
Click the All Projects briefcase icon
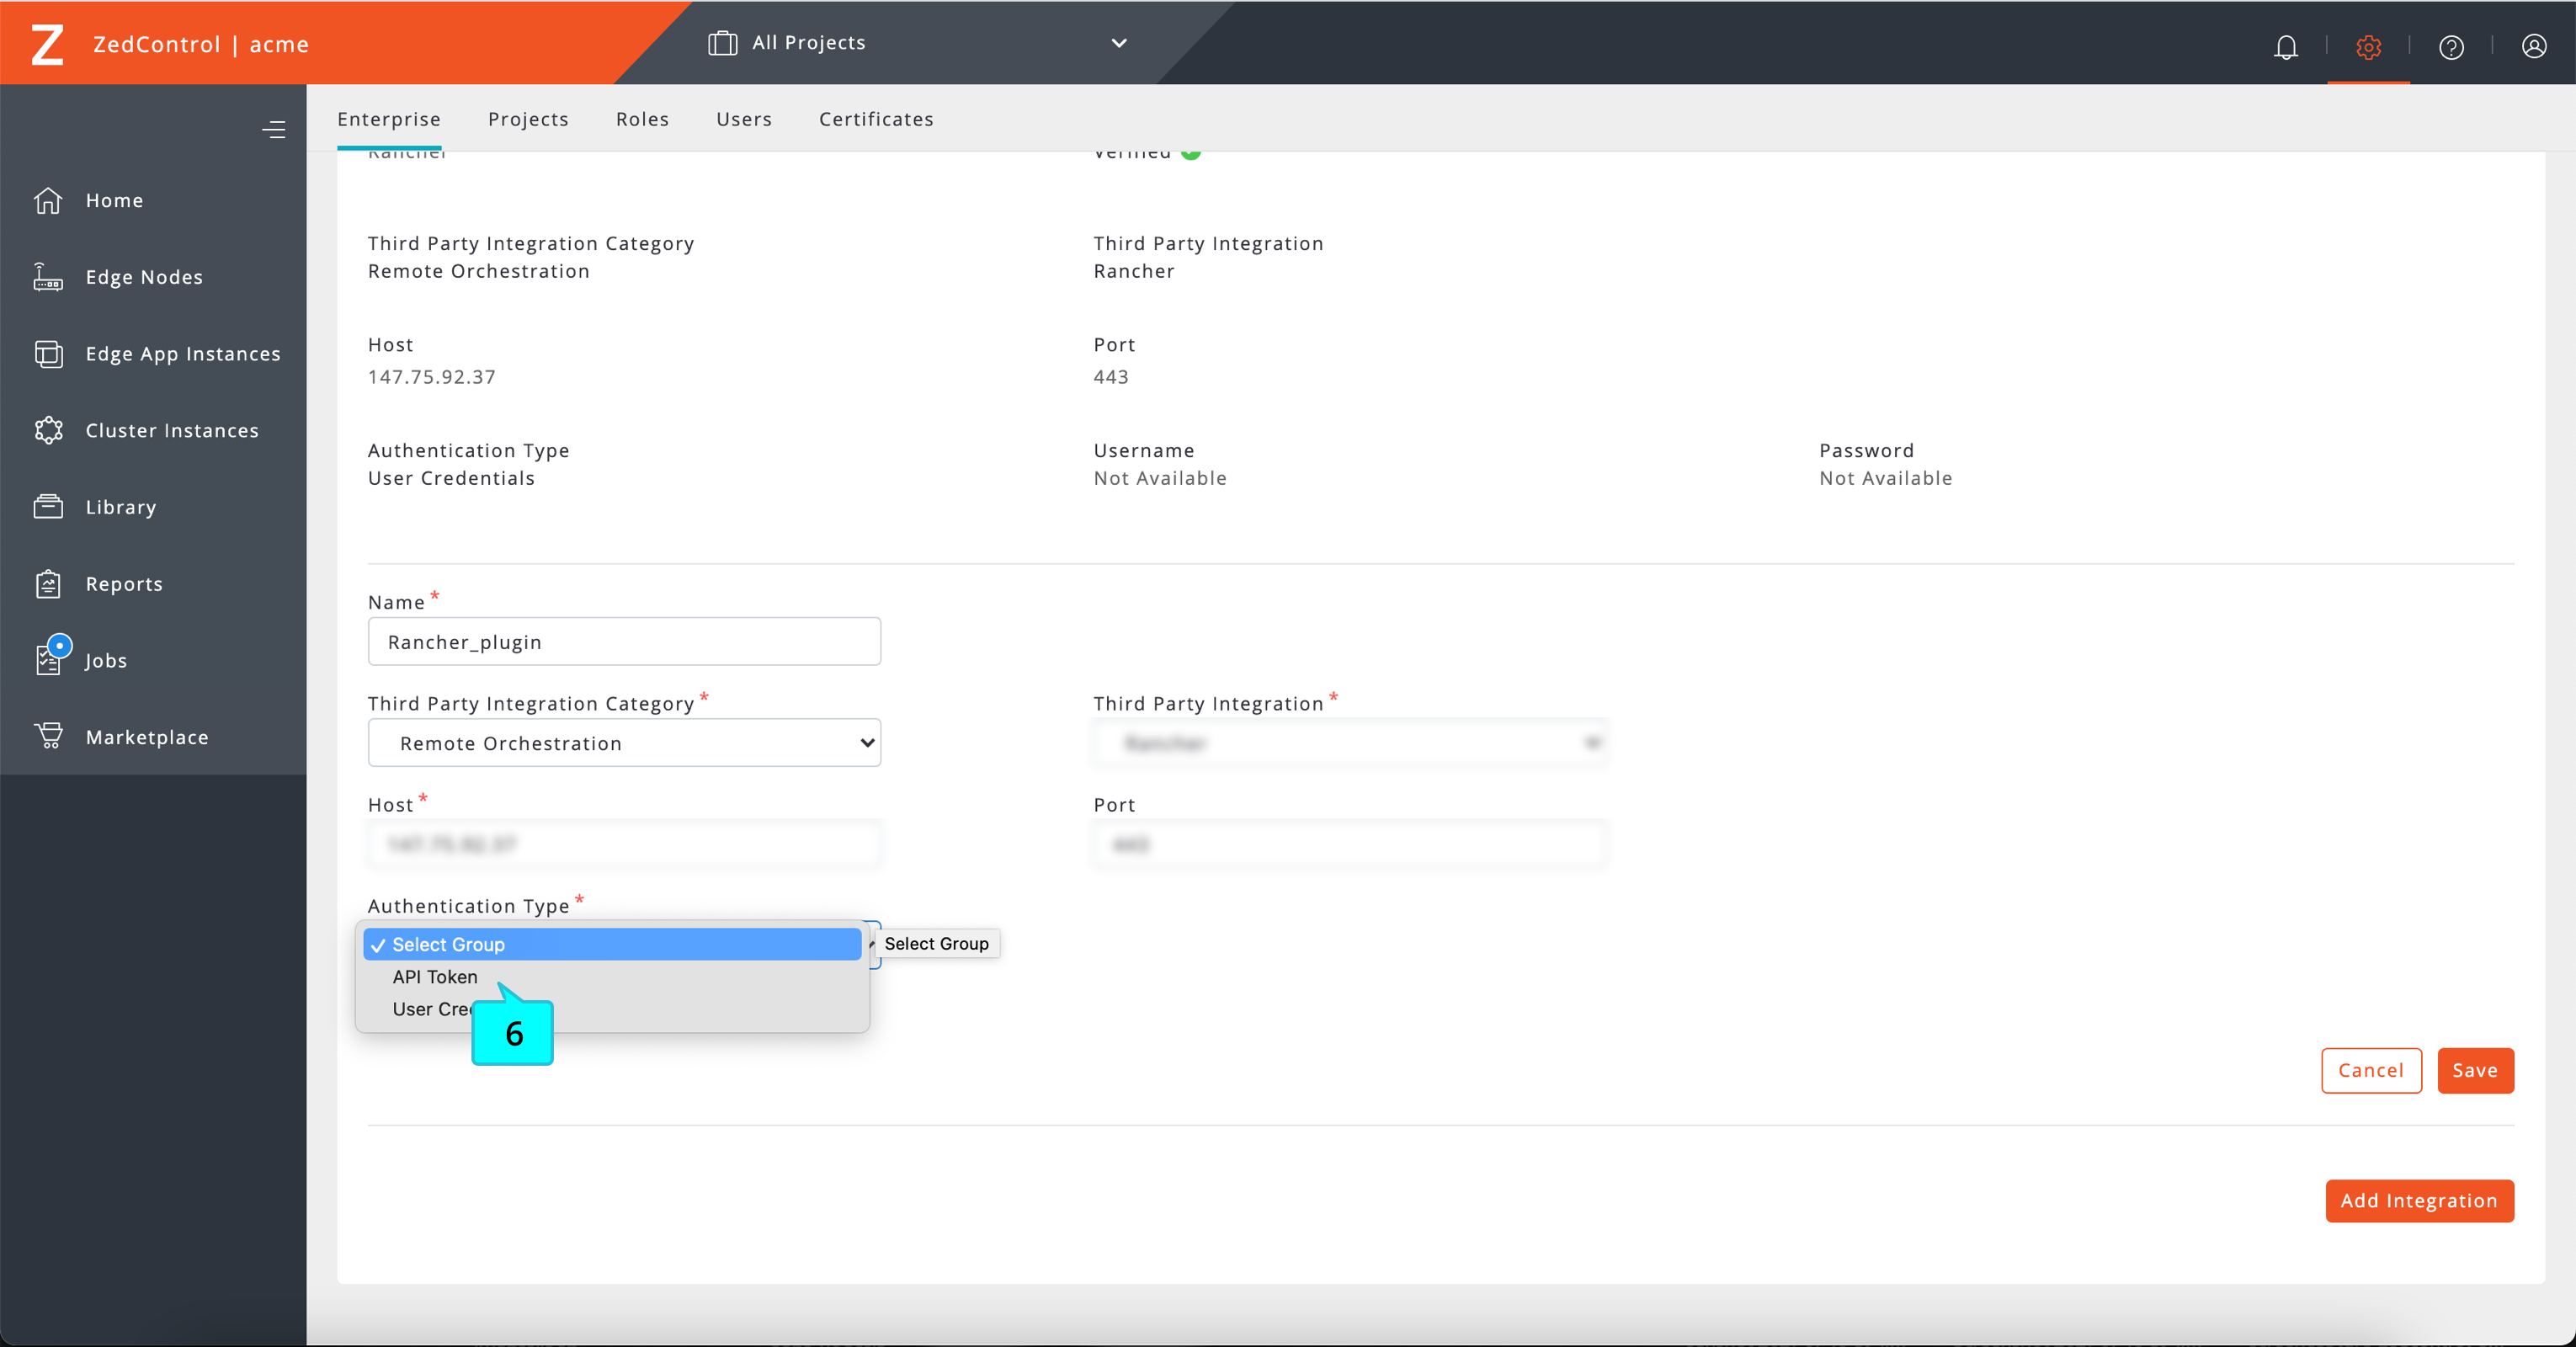[x=722, y=43]
